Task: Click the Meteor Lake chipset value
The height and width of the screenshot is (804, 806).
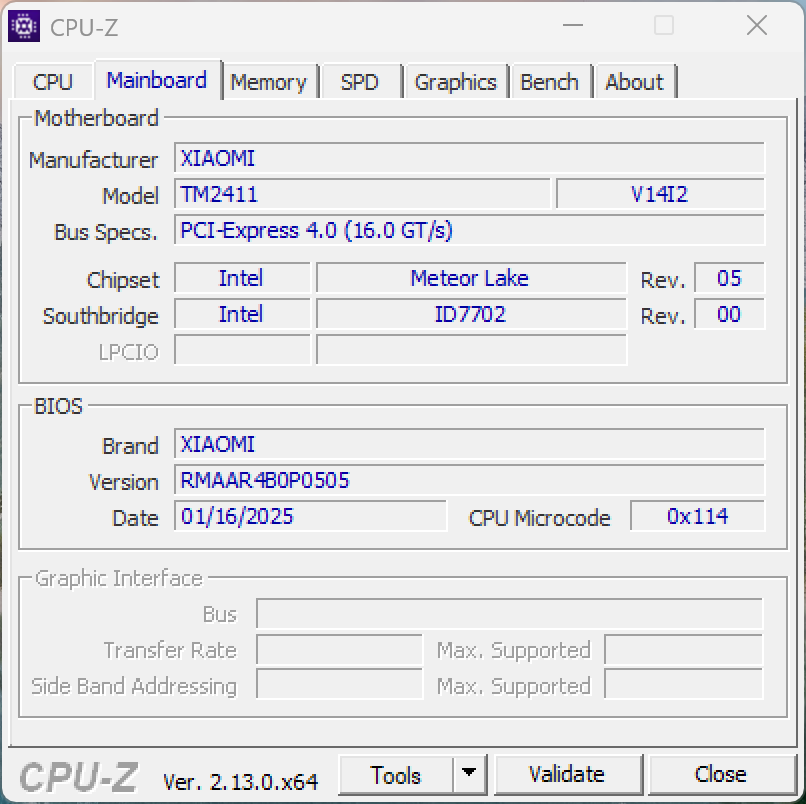Action: click(471, 278)
